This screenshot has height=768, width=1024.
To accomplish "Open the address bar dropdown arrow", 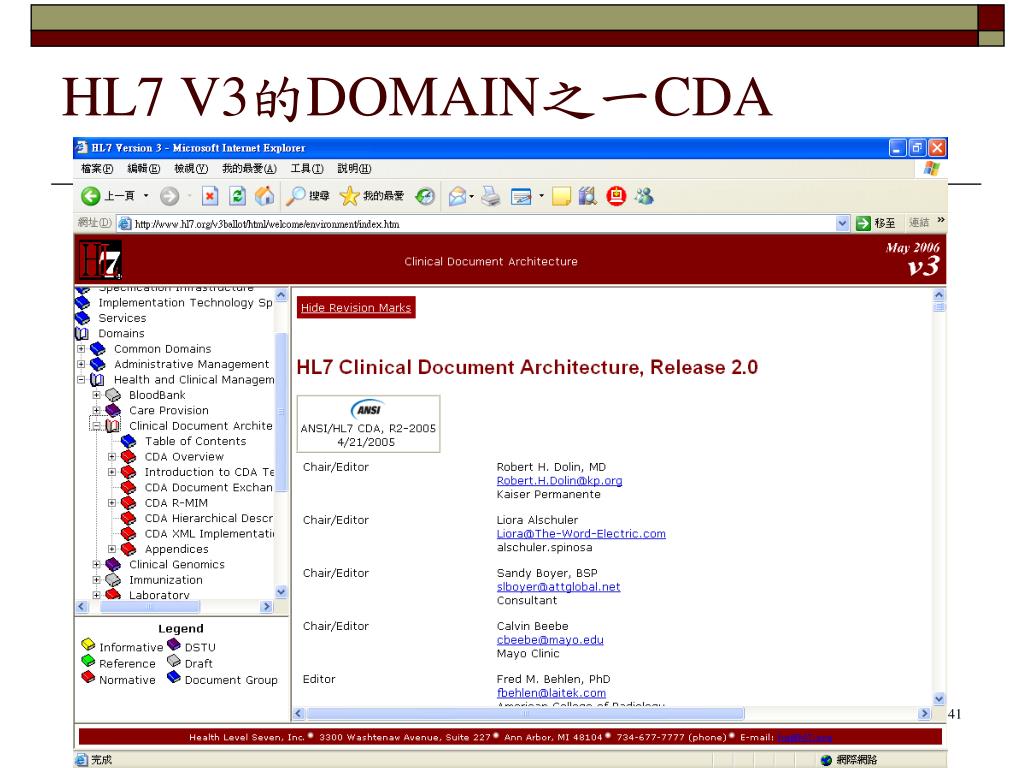I will tap(842, 223).
